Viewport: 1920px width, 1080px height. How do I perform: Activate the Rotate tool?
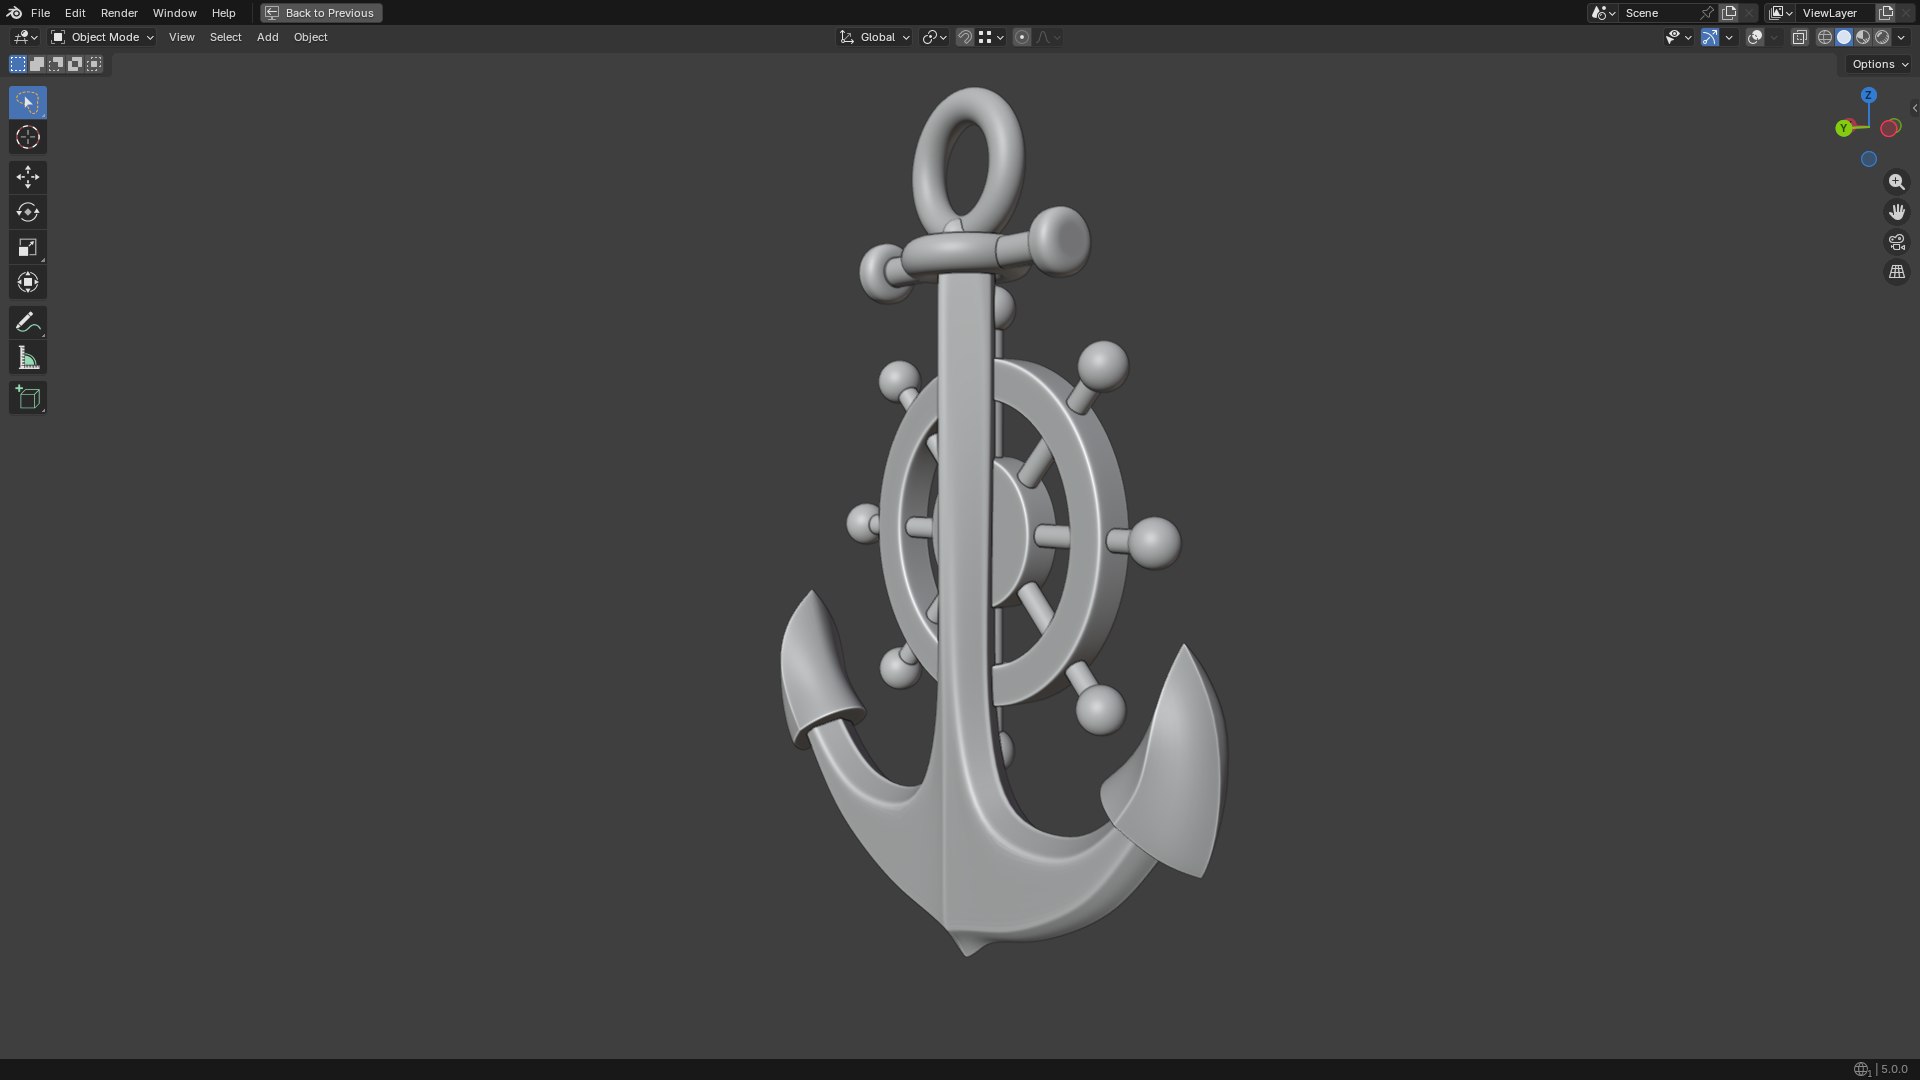[x=28, y=212]
